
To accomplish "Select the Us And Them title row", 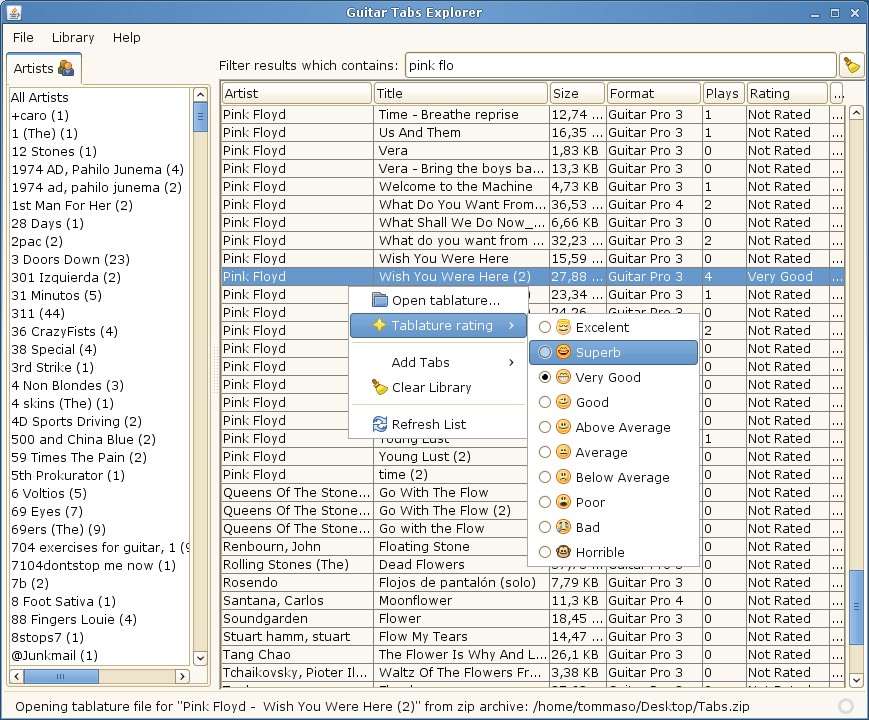I will 532,132.
